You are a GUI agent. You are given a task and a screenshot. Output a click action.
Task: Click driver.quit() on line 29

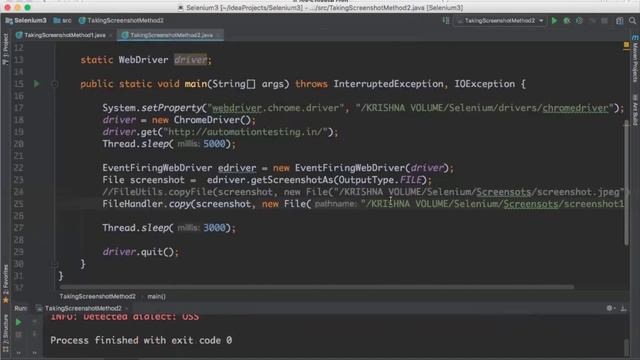coord(140,252)
